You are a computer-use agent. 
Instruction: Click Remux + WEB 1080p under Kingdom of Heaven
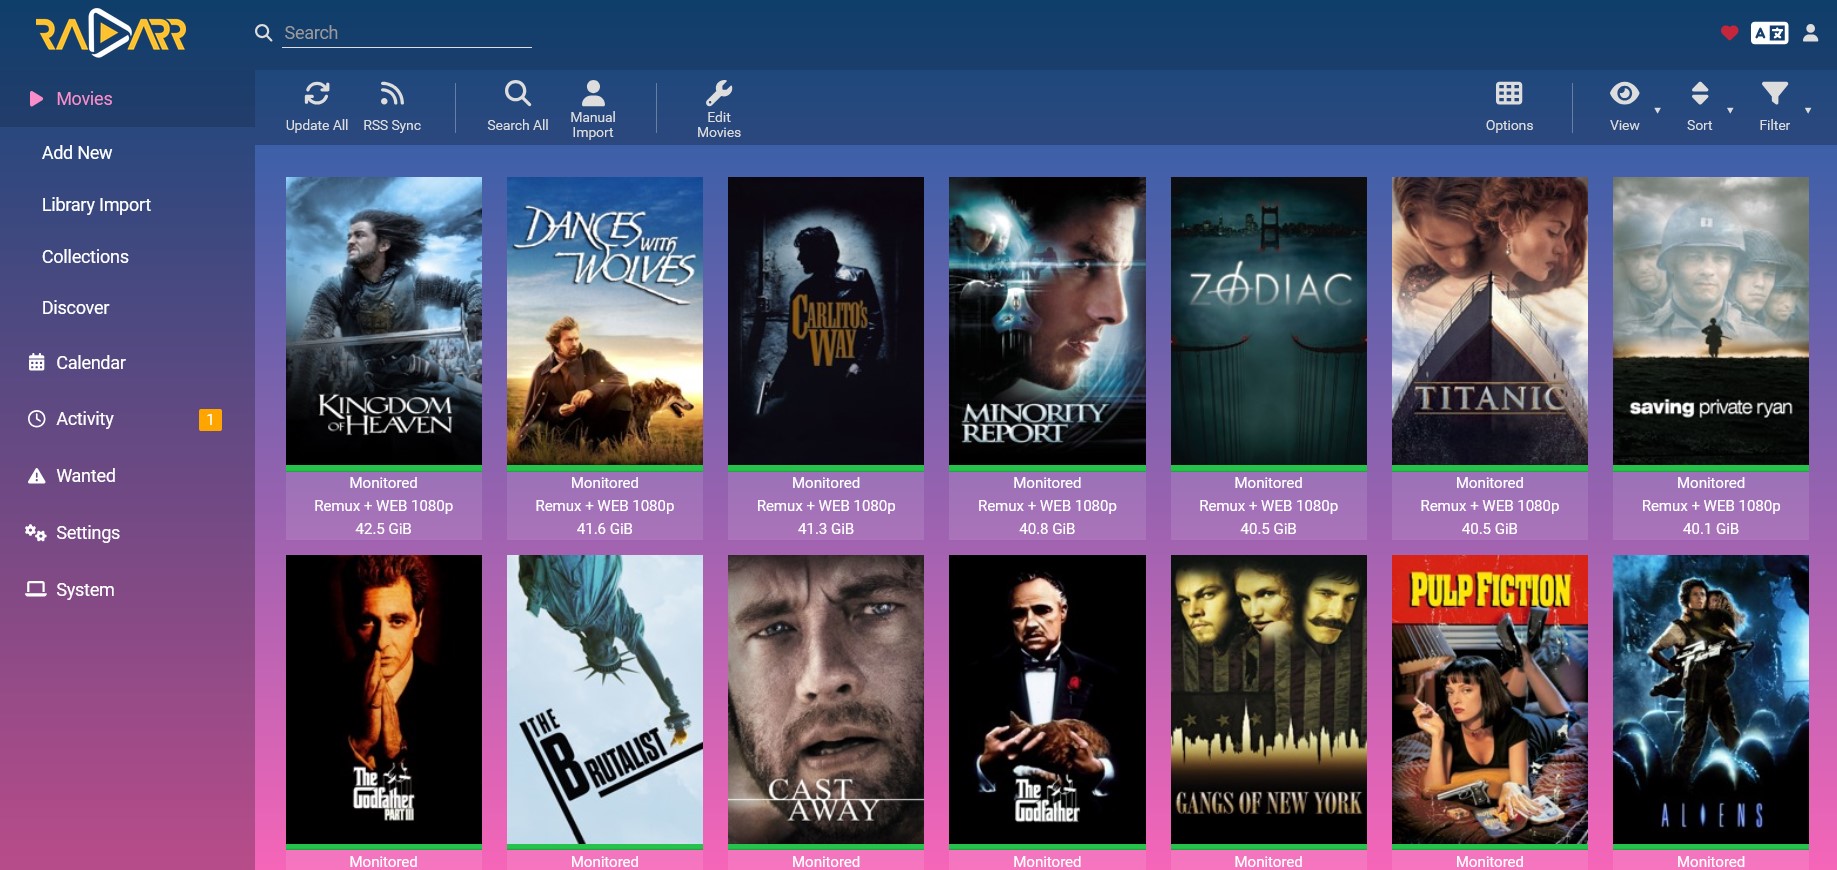click(x=384, y=506)
